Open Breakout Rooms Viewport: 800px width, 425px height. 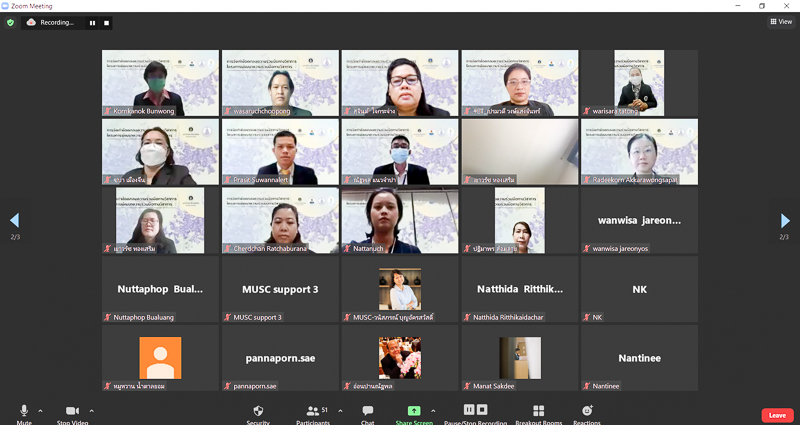[x=539, y=411]
